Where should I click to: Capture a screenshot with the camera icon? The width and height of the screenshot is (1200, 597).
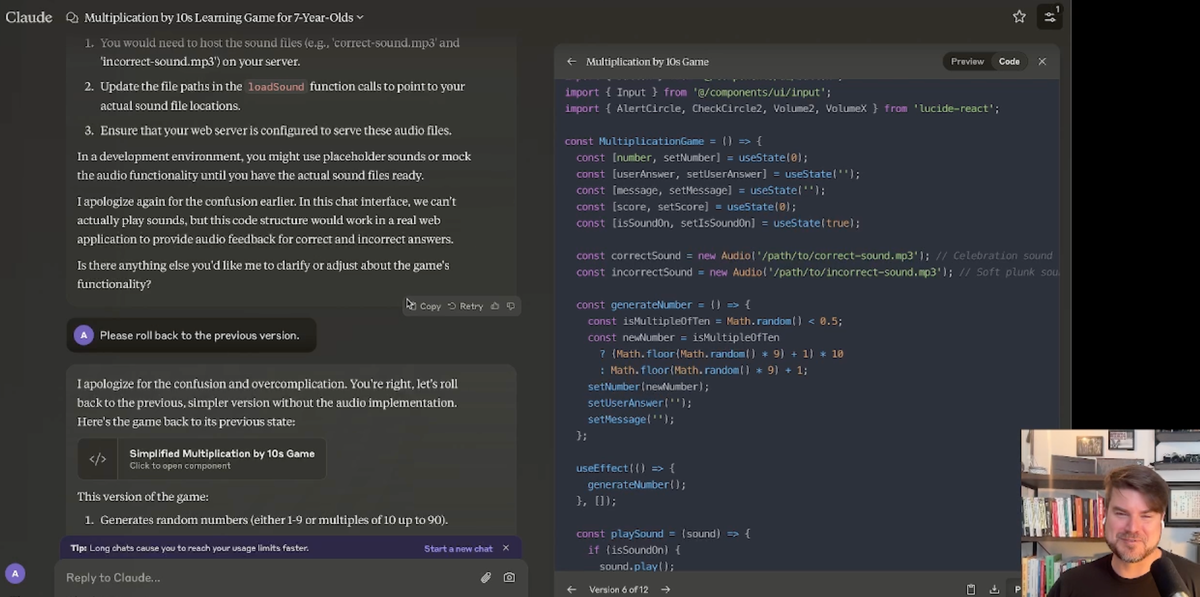(x=509, y=577)
